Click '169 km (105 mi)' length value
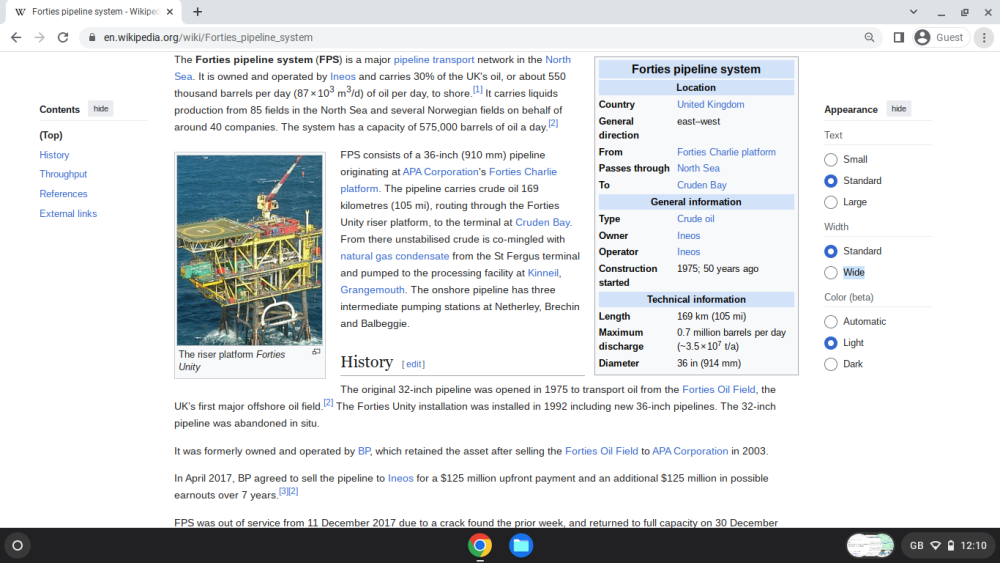 tap(711, 316)
